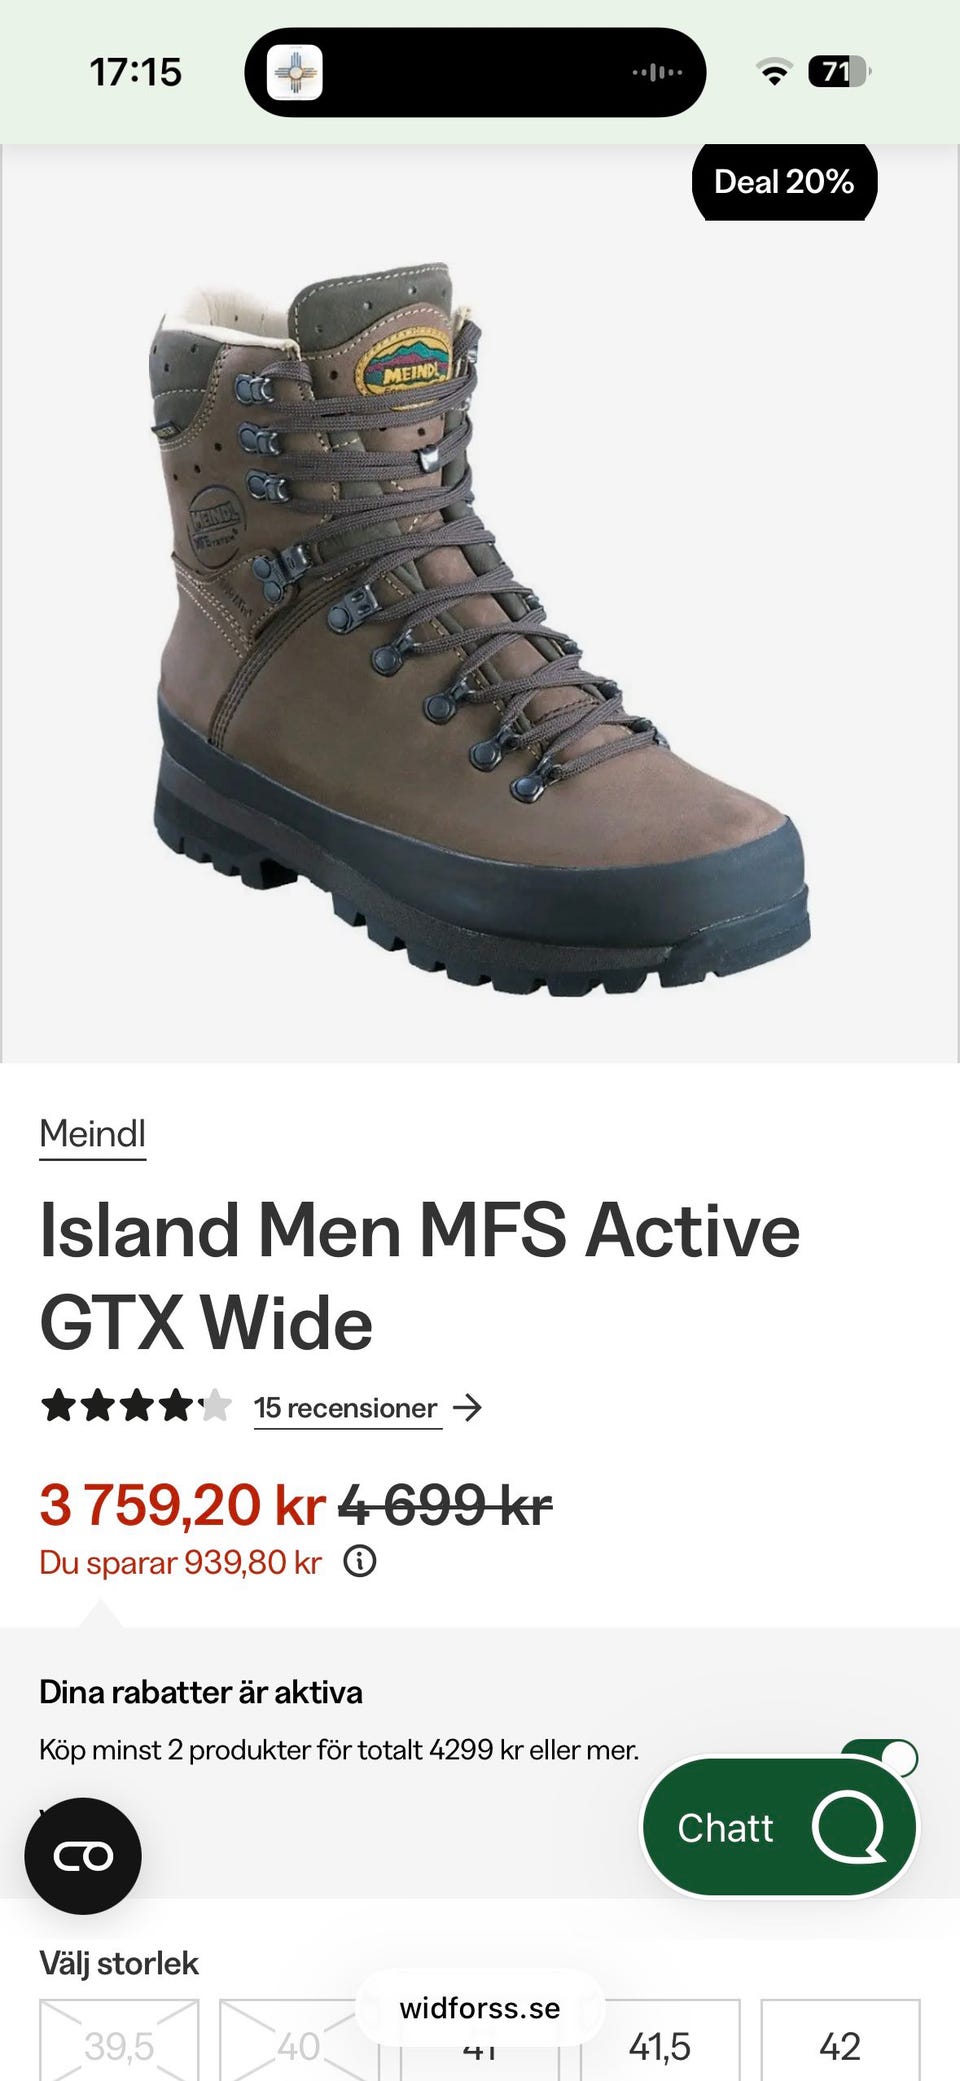Open the 15 recensioner reviews link
Viewport: 960px width, 2081px height.
coord(346,1408)
